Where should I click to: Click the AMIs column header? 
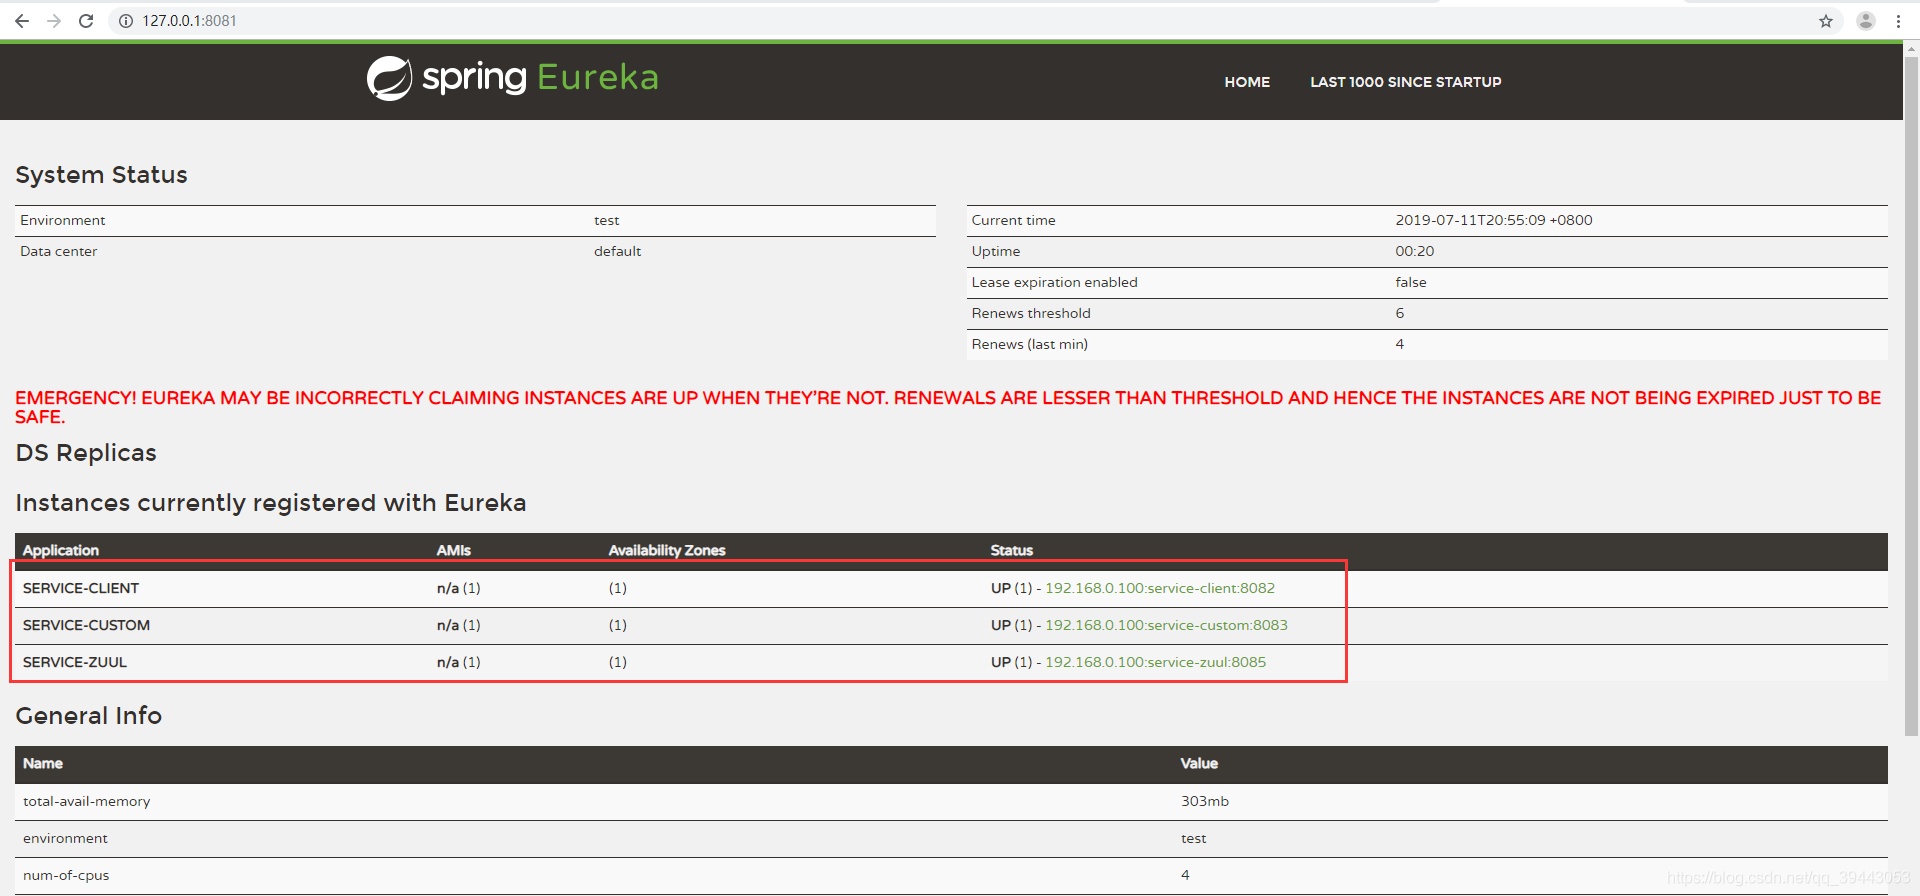point(453,550)
